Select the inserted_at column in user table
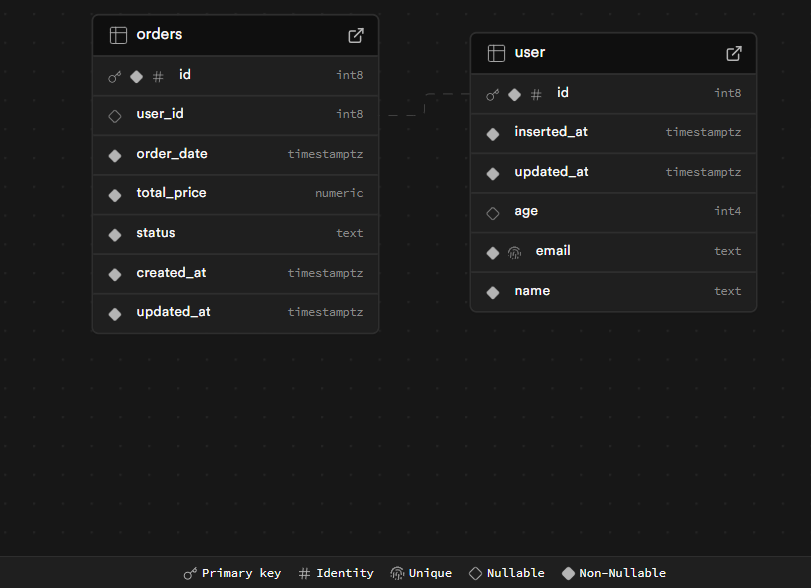The height and width of the screenshot is (588, 811). point(613,132)
